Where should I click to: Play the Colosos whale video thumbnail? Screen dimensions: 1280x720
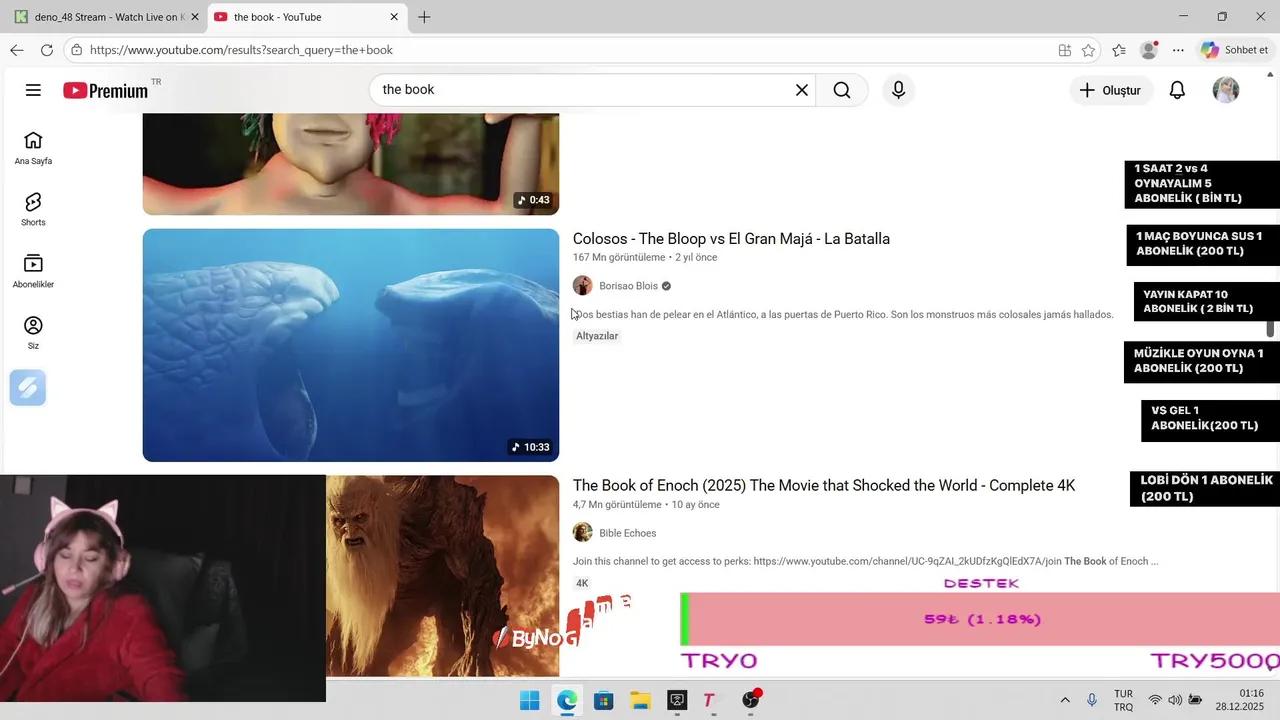tap(351, 345)
